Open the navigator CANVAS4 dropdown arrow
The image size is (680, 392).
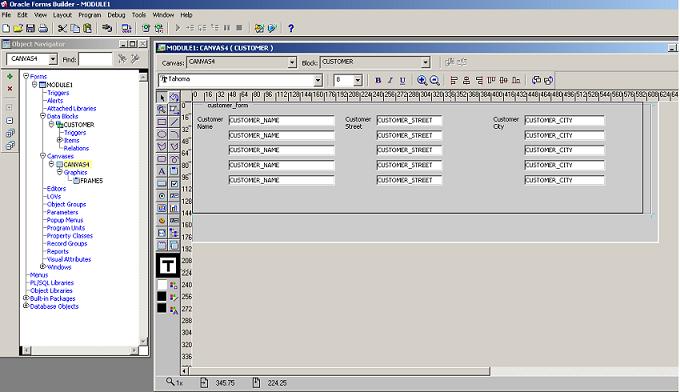click(53, 59)
